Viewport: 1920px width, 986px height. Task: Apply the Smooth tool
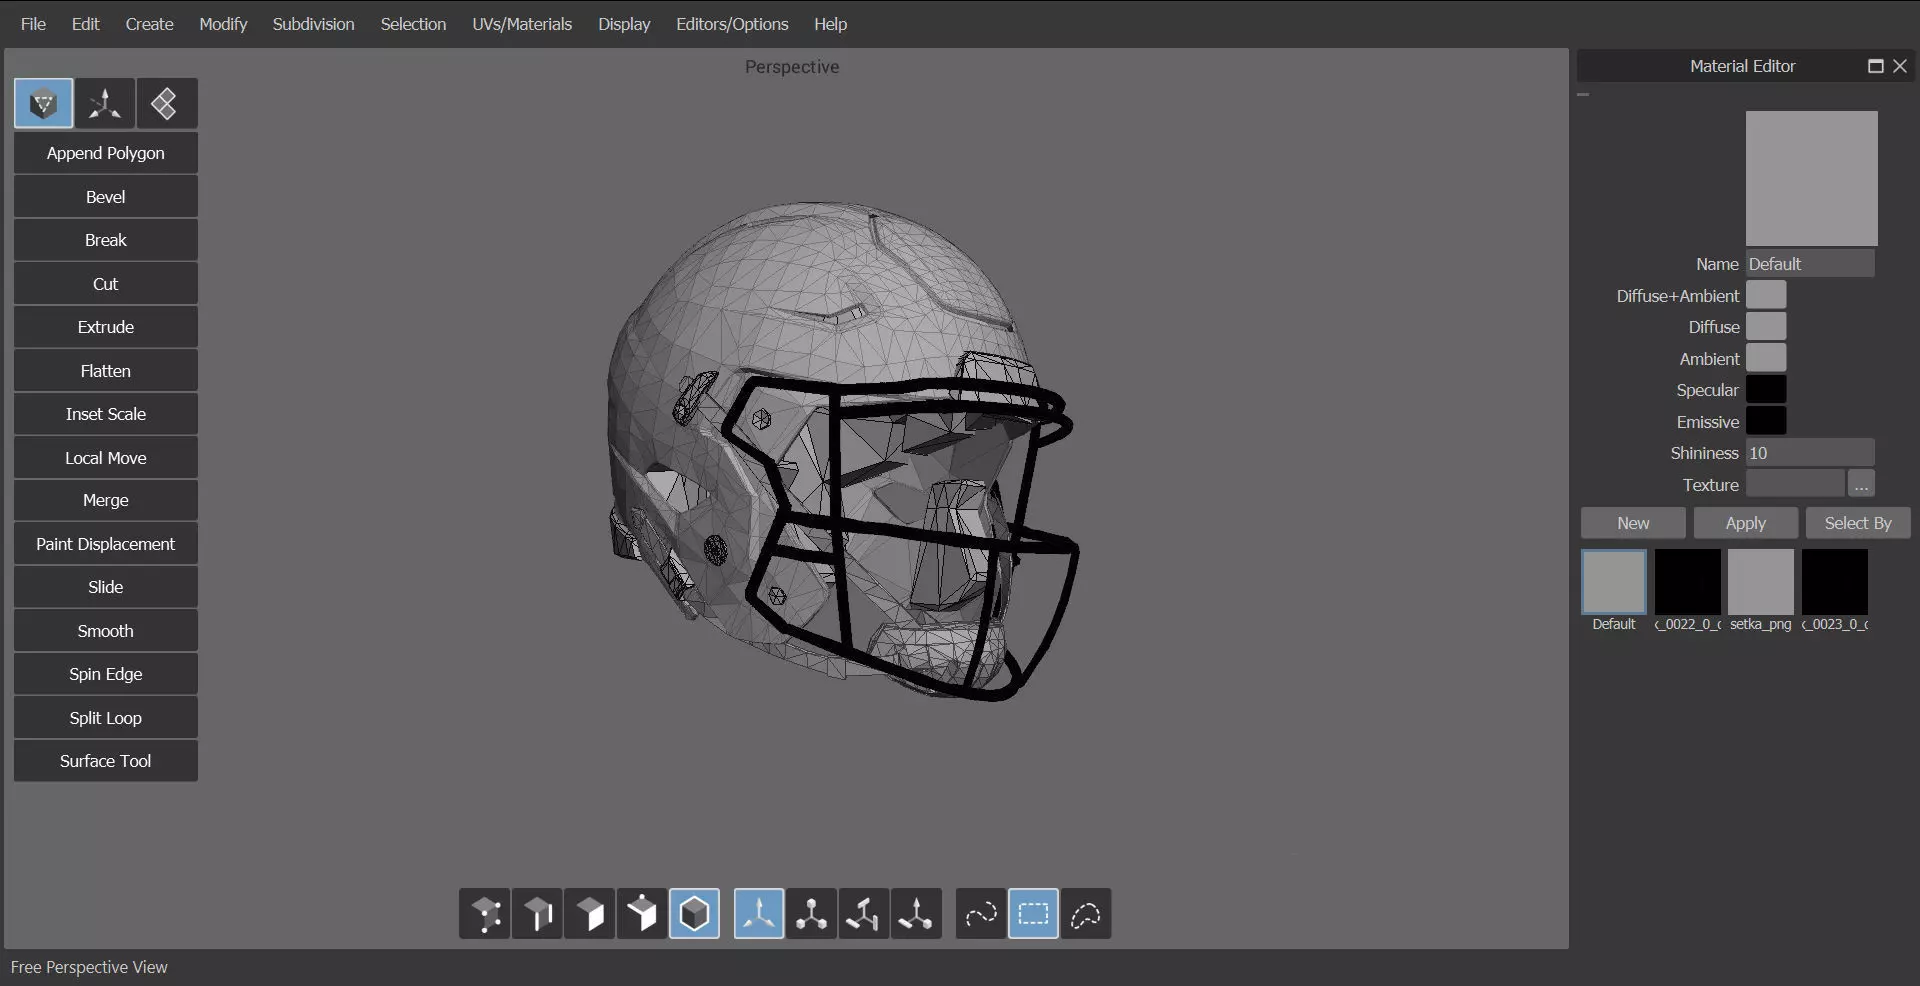point(106,631)
